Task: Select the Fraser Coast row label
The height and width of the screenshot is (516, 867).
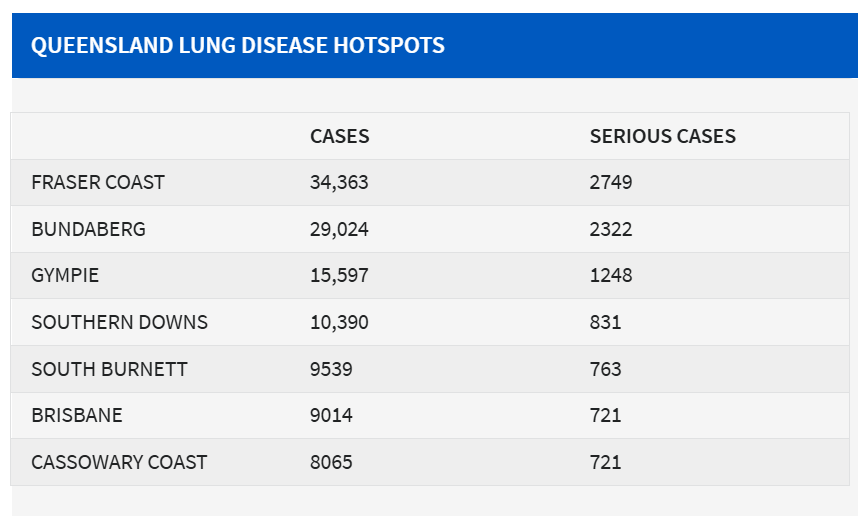Action: click(98, 182)
